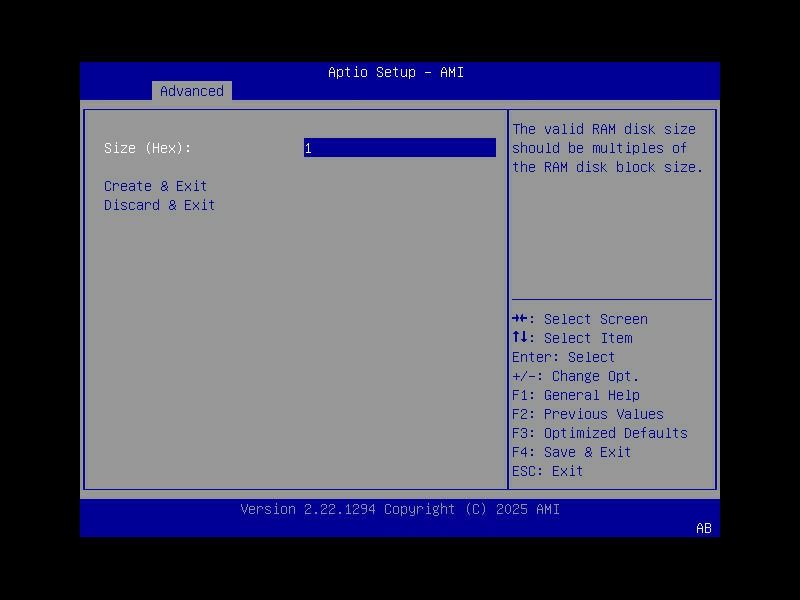The width and height of the screenshot is (800, 600).
Task: Click the +/-: Change Opt. legend entry
Action: (575, 376)
